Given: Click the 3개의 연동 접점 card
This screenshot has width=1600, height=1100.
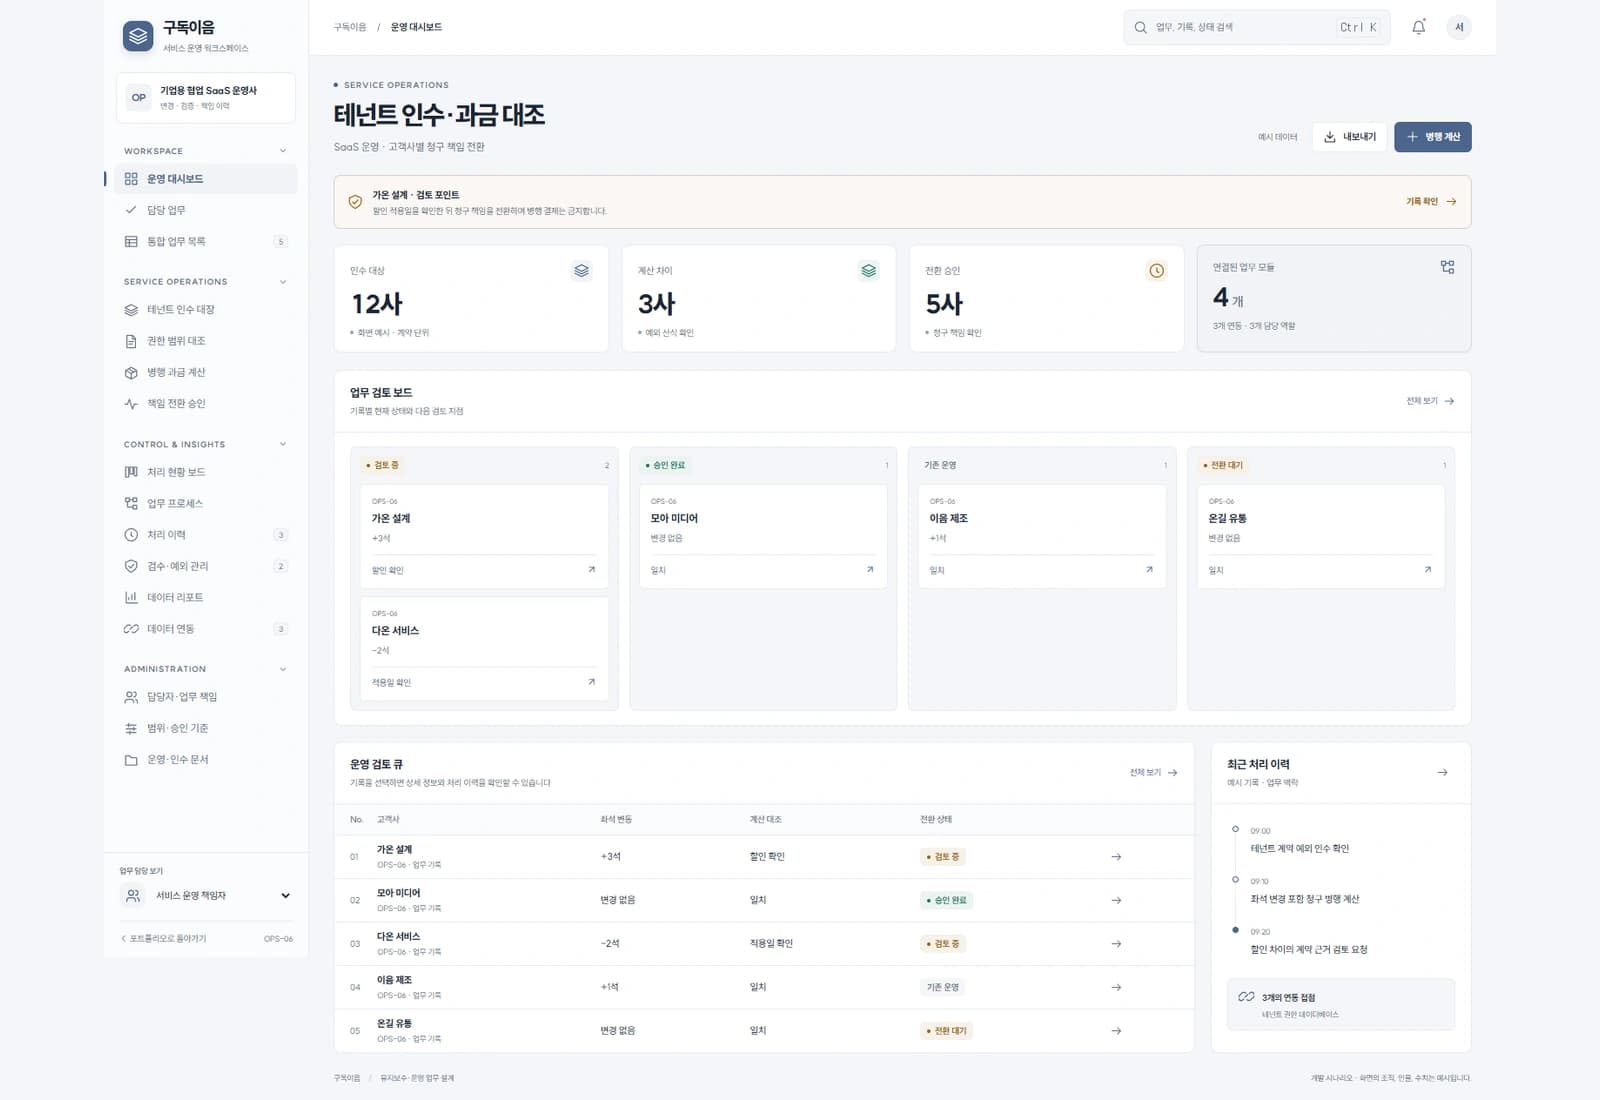Looking at the screenshot, I should (x=1341, y=1005).
